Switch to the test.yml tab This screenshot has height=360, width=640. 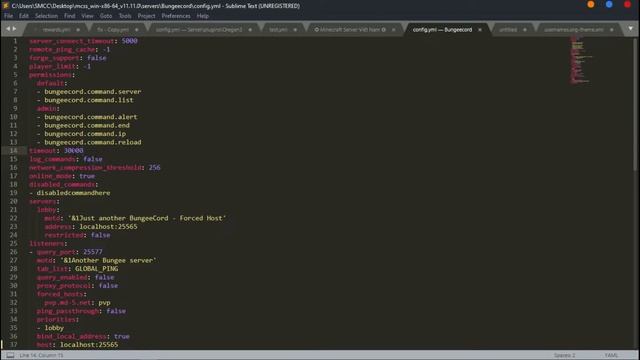click(x=278, y=30)
